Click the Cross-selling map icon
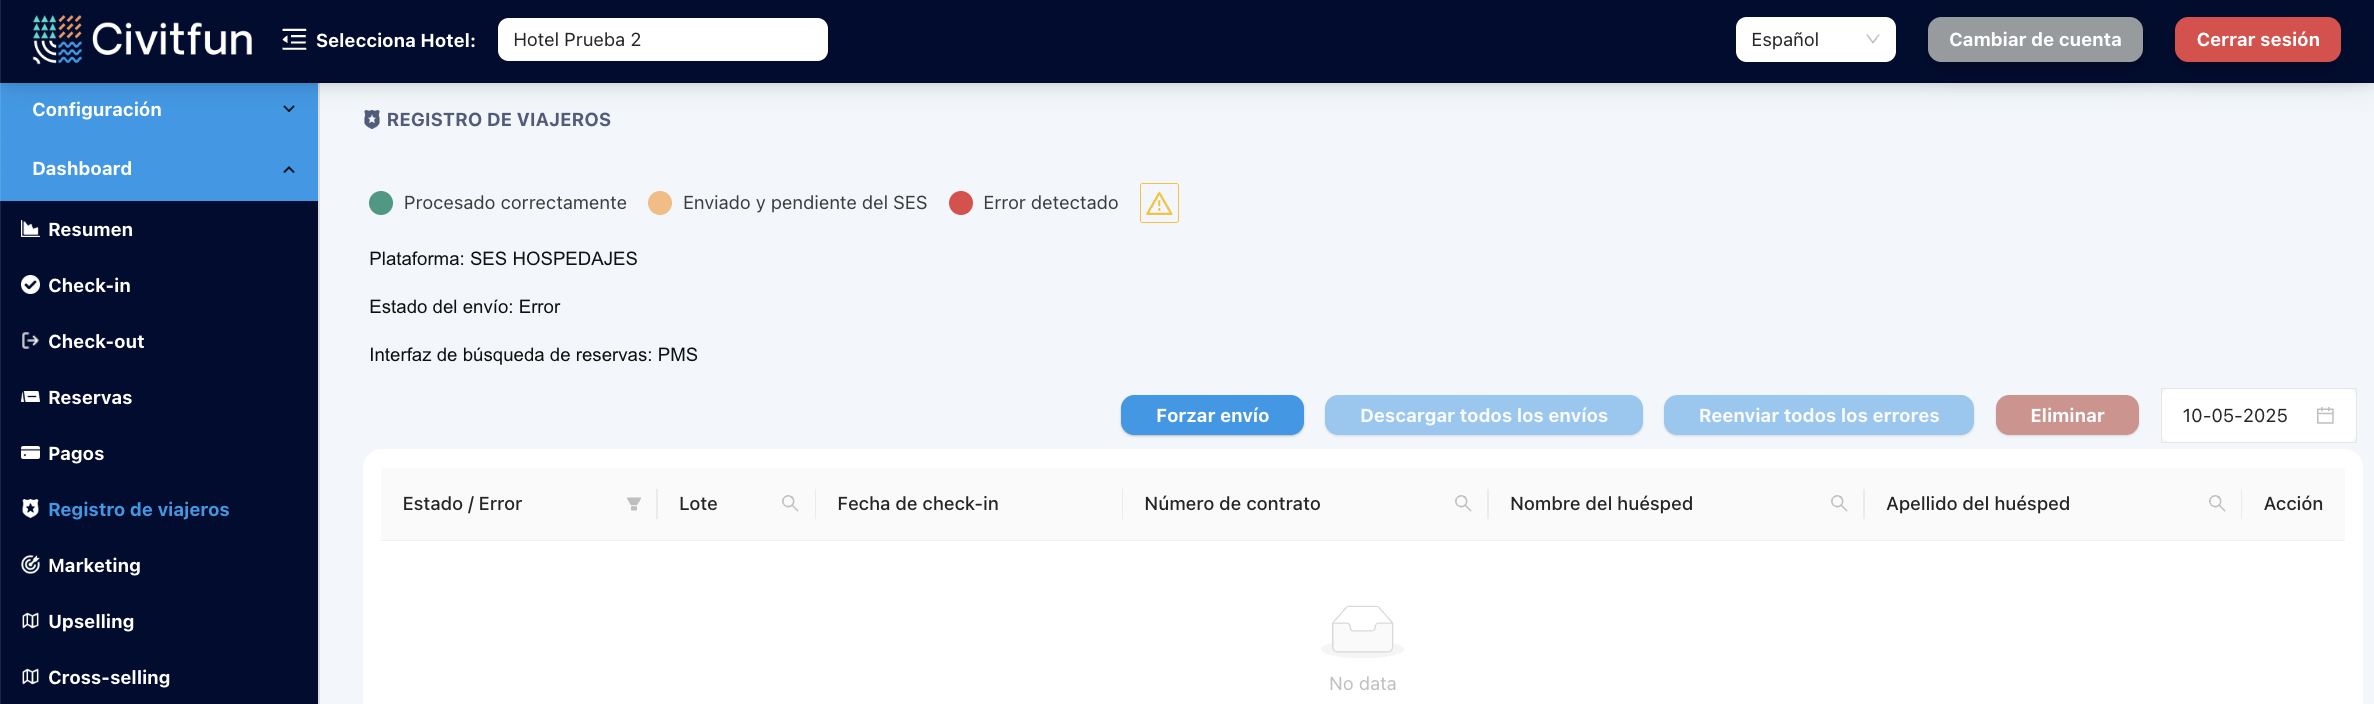Screen dimensions: 2374x704 click(31, 677)
